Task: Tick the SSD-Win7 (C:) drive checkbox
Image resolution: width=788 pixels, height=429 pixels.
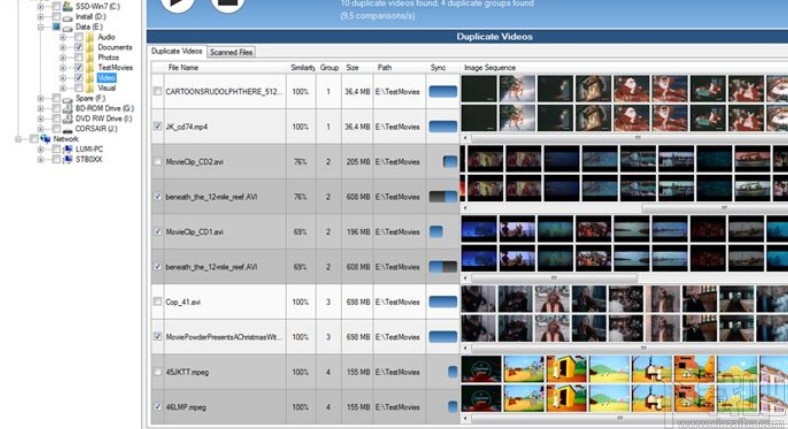Action: tap(56, 6)
